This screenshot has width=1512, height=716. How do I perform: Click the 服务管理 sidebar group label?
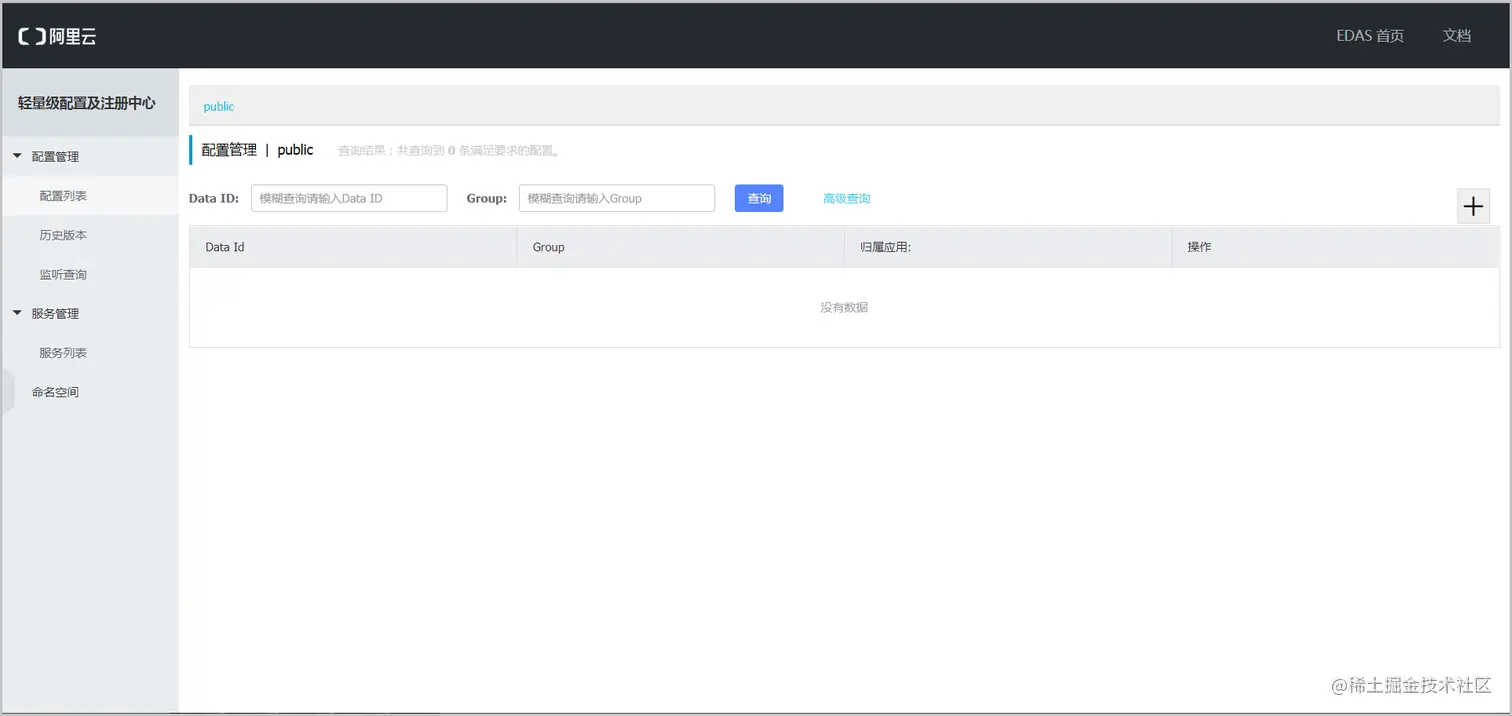tap(55, 314)
